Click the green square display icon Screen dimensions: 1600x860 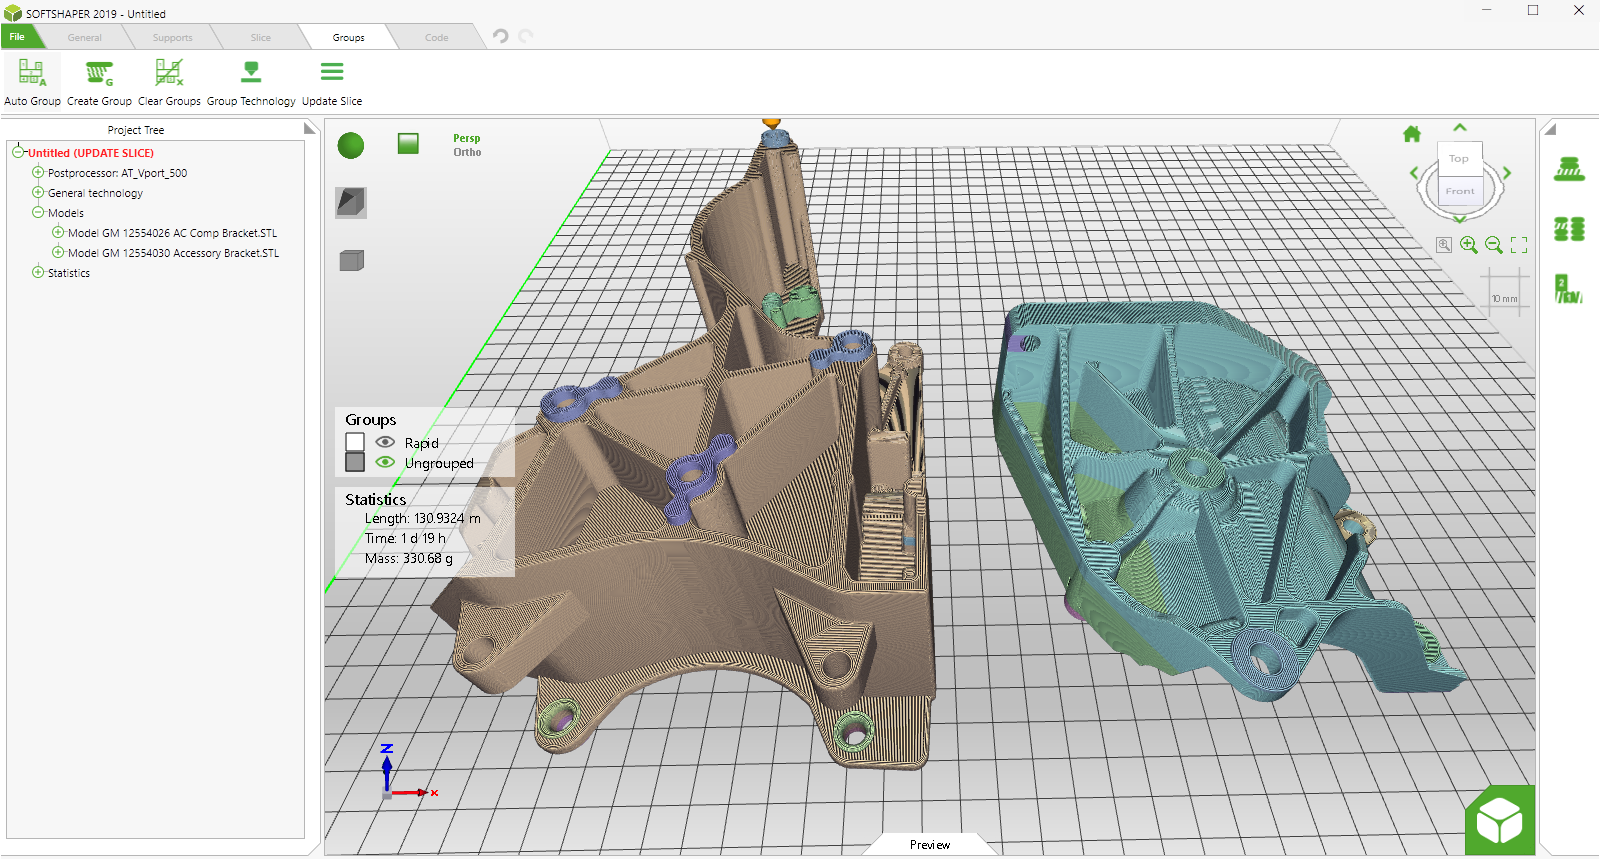click(408, 144)
